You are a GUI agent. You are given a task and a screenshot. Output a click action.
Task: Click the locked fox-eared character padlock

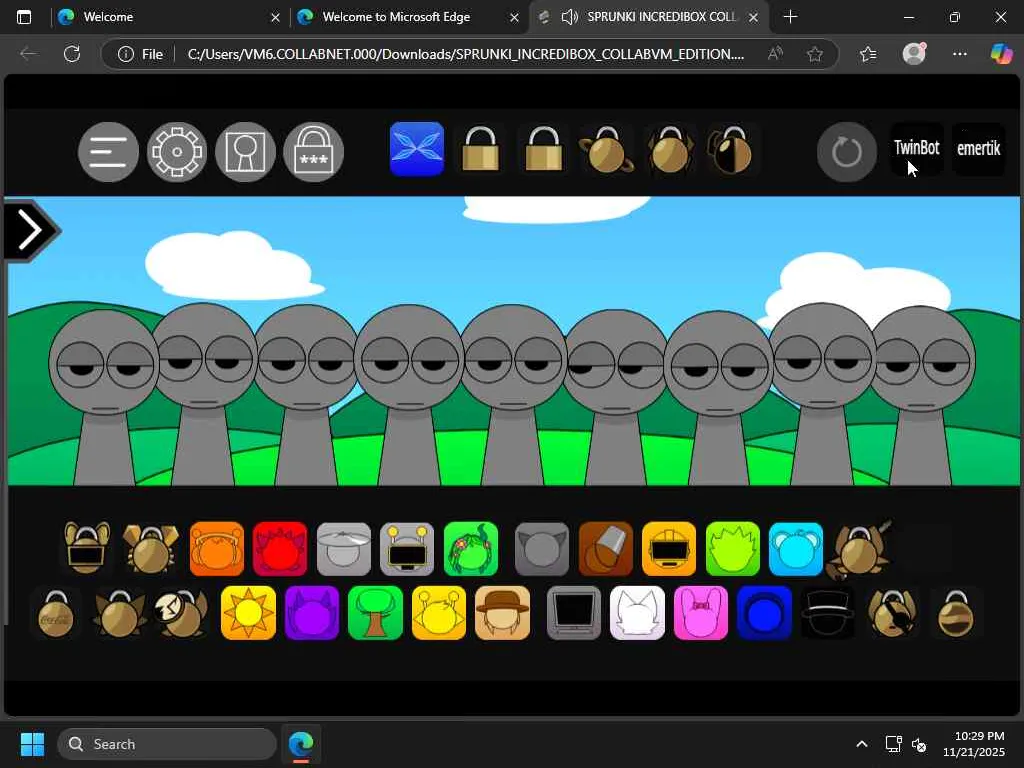119,613
